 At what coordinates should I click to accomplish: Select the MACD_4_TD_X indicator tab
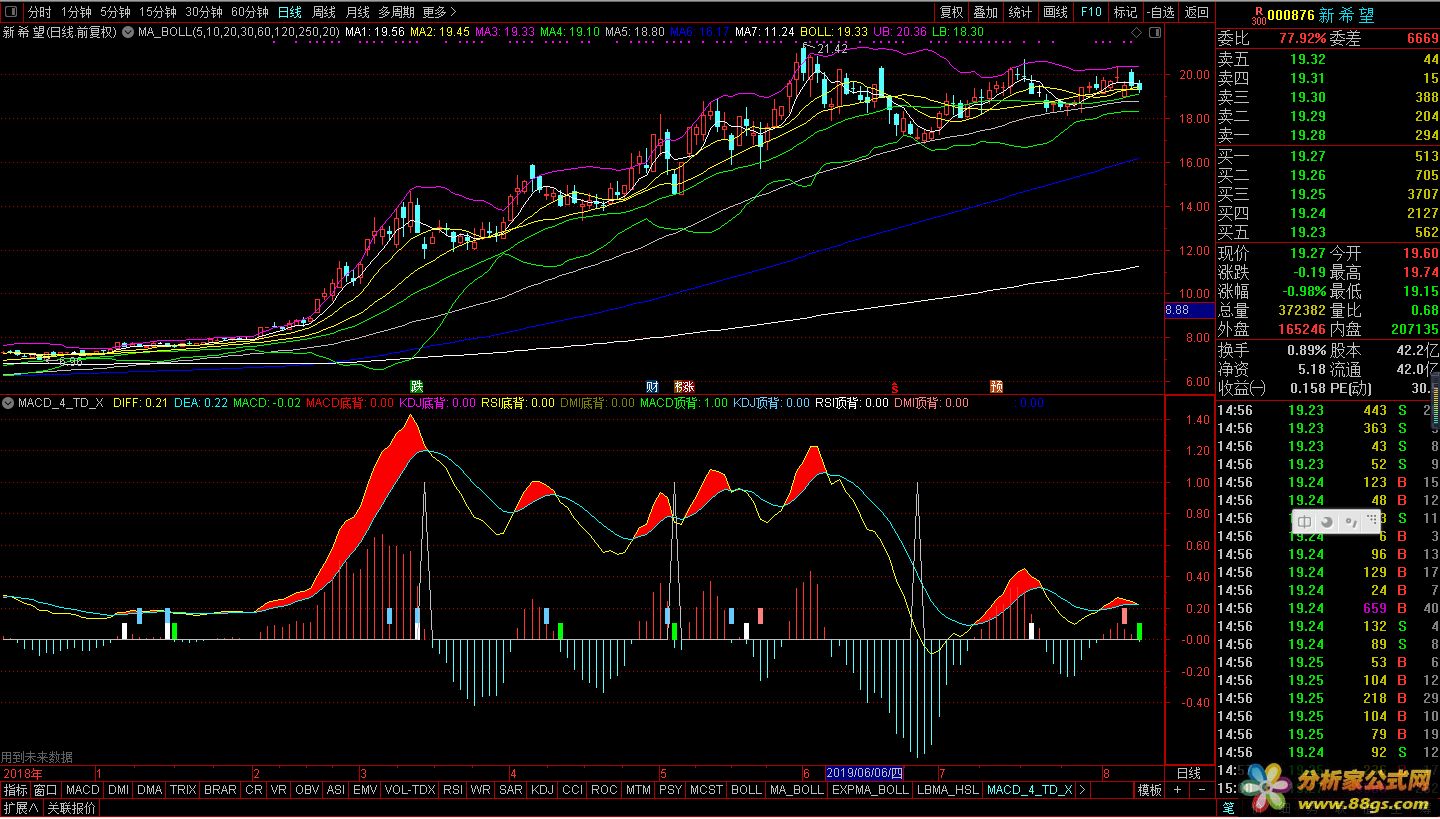pyautogui.click(x=1029, y=790)
